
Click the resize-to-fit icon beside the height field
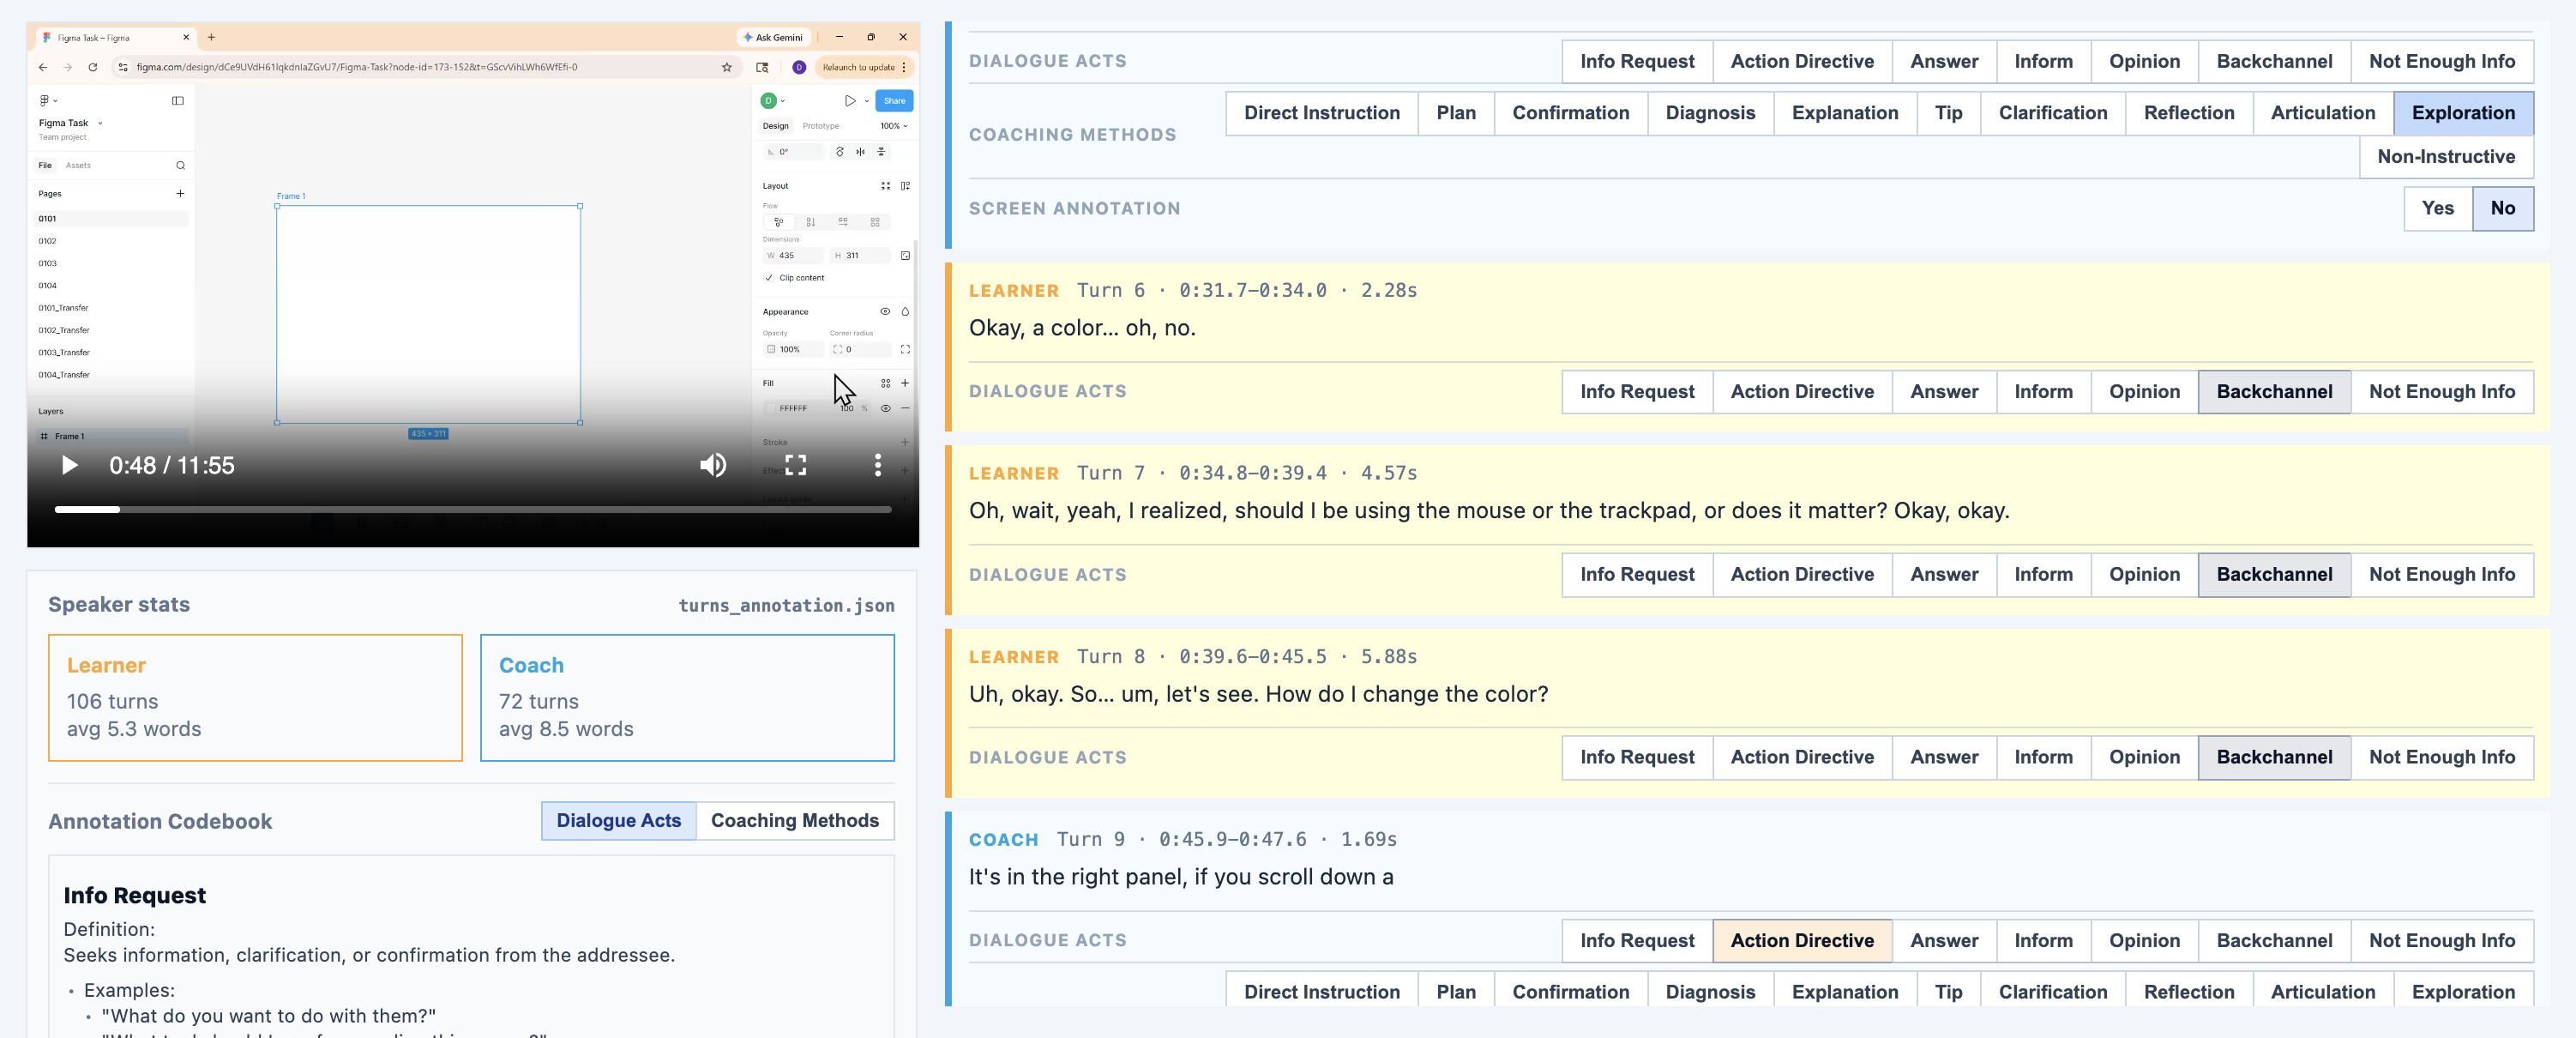905,255
